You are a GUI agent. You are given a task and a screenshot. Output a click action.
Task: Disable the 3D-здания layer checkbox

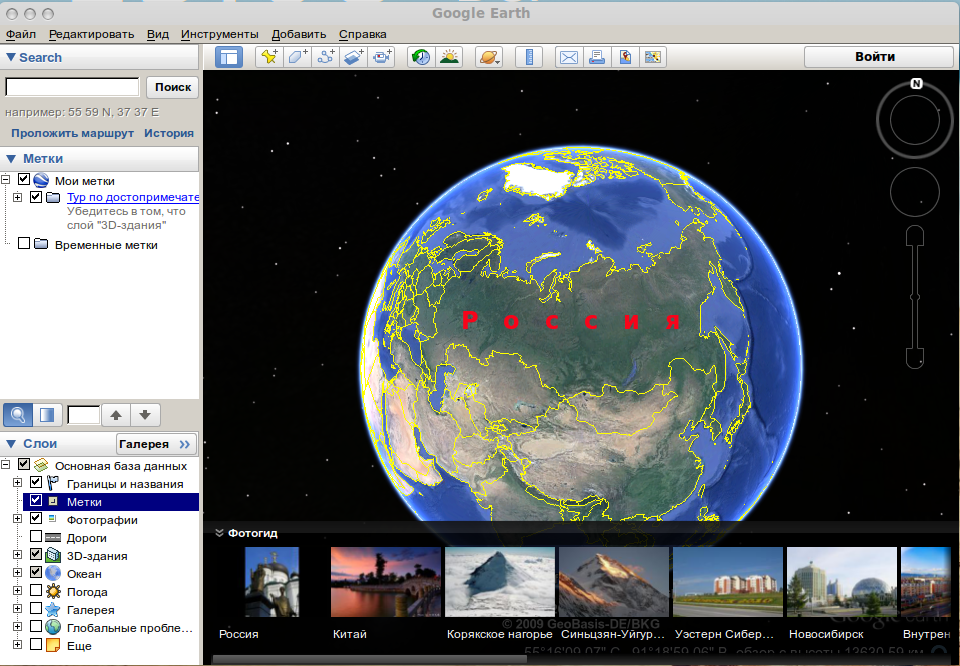pos(36,555)
